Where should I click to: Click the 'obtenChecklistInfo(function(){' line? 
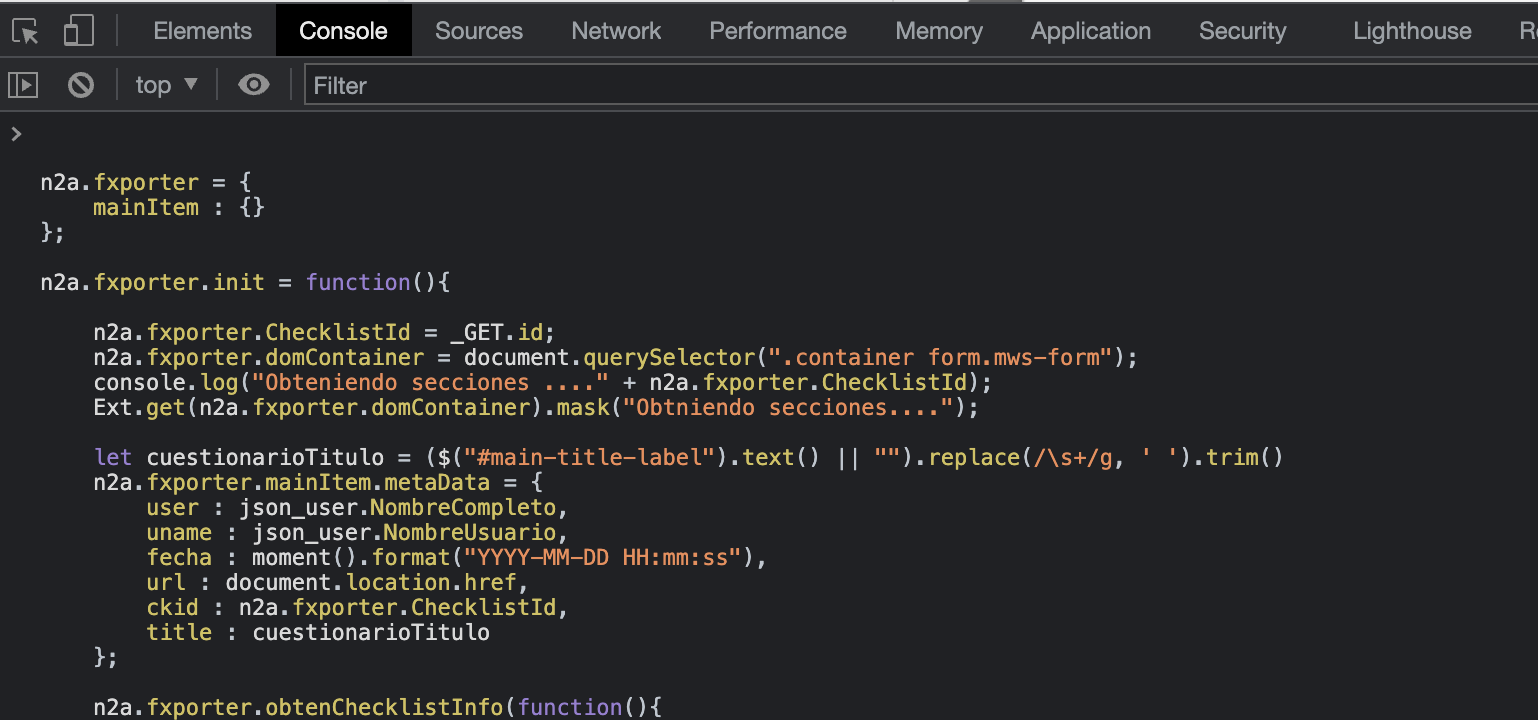coord(377,707)
